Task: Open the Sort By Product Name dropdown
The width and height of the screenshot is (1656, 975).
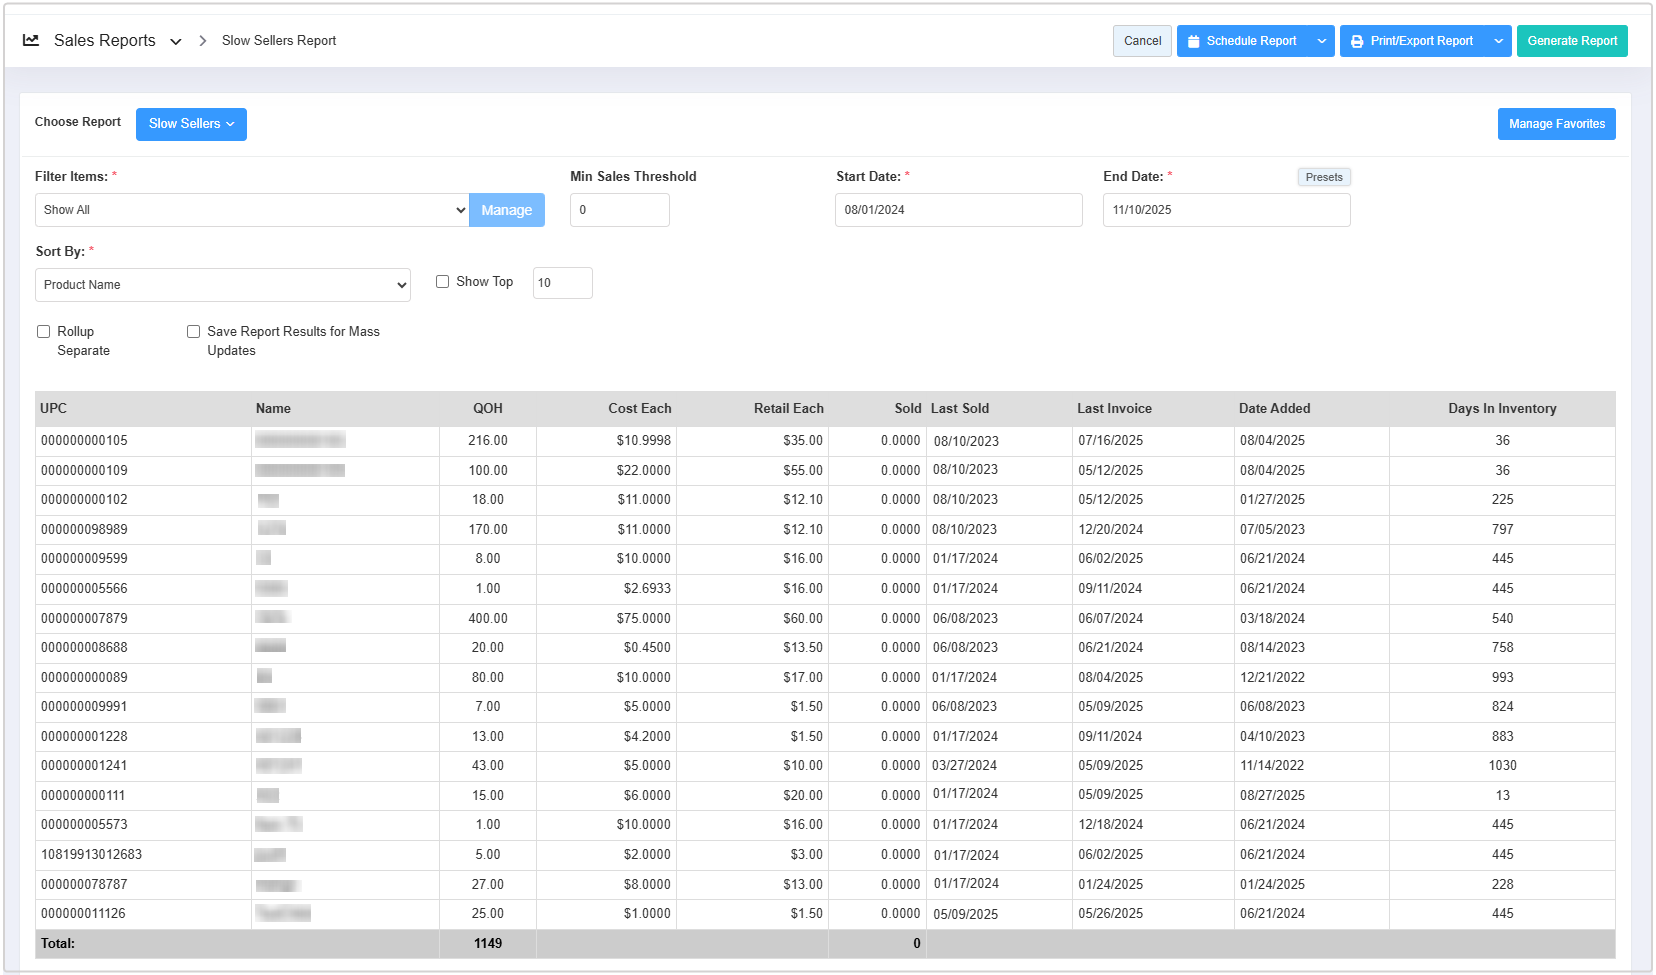Action: 223,285
